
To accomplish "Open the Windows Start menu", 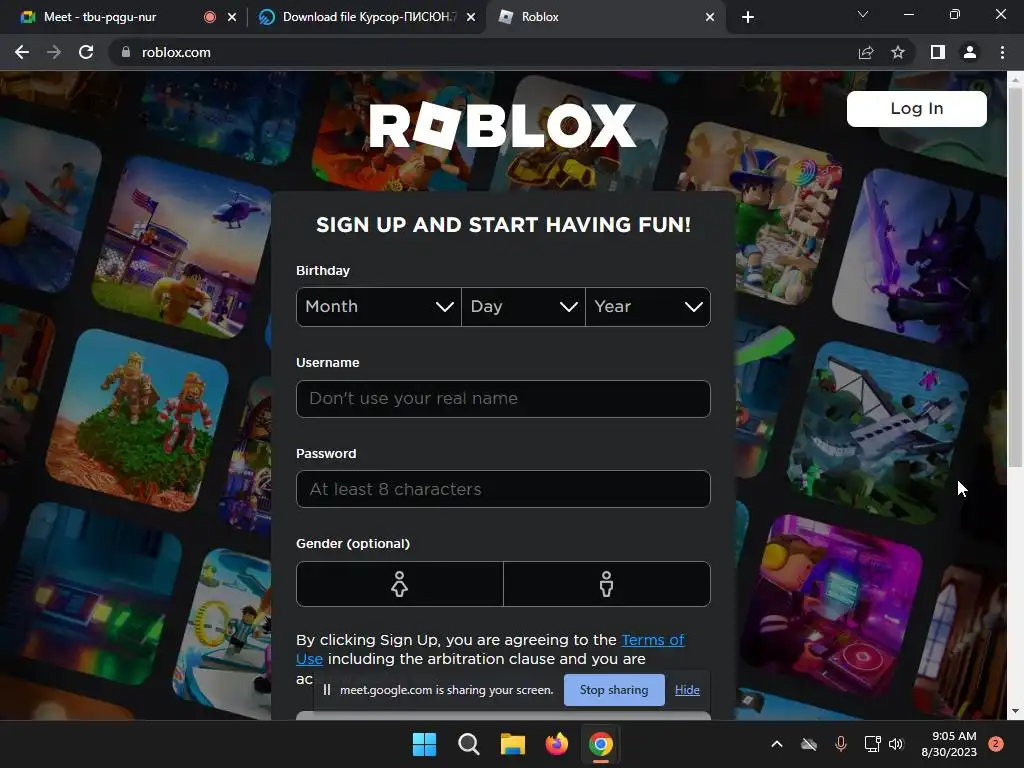I will click(x=424, y=744).
